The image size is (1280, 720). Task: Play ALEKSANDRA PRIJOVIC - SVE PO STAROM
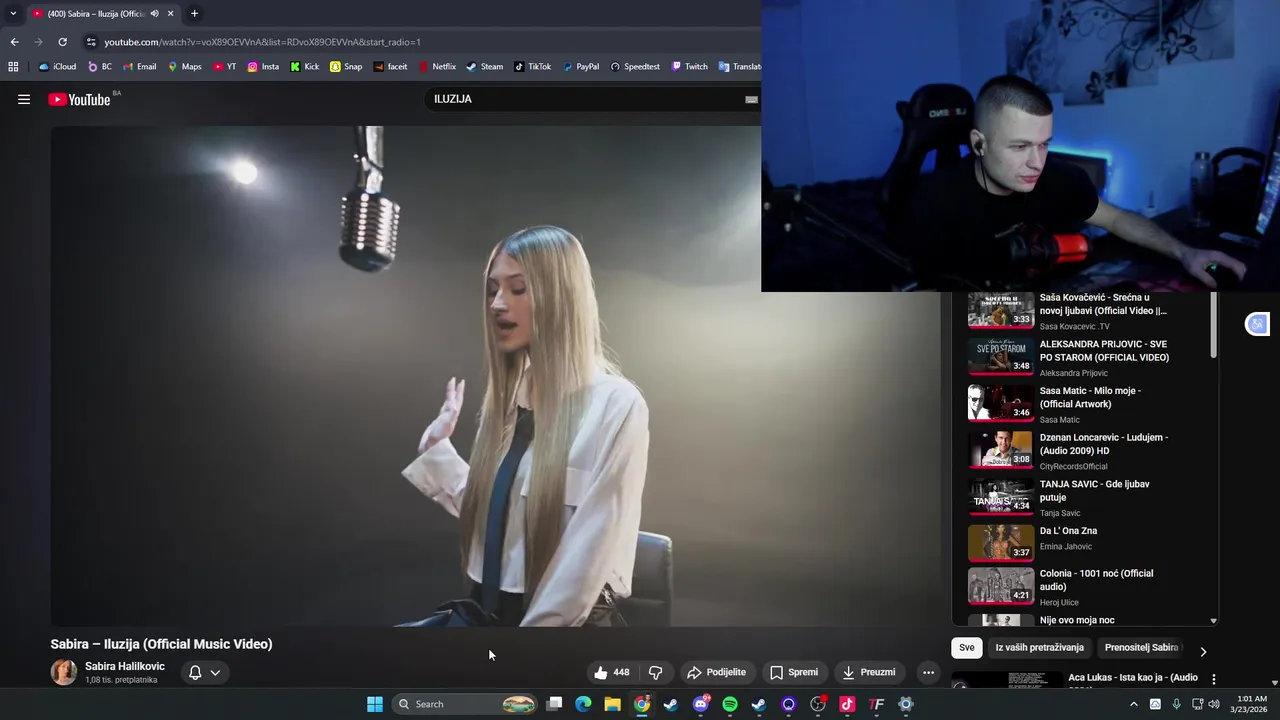pyautogui.click(x=1085, y=357)
